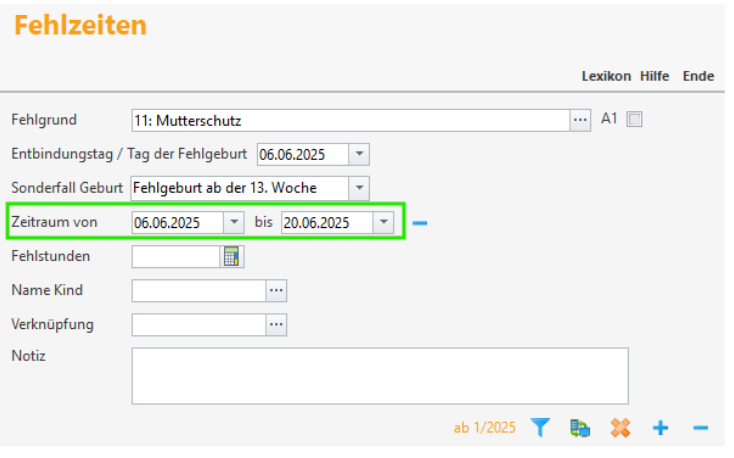
Task: Click the blue filter funnel icon
Action: point(540,428)
